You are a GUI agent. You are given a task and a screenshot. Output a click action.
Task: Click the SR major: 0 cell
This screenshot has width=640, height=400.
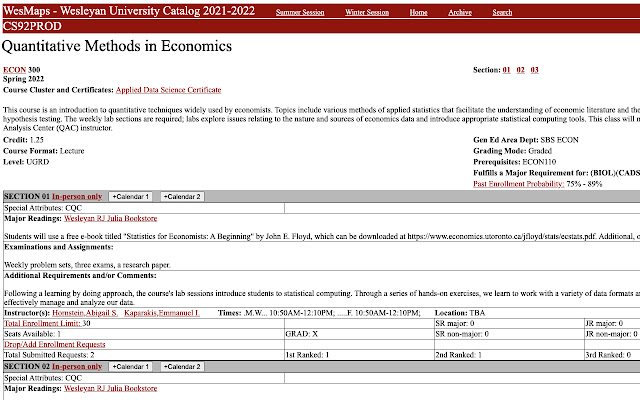pos(509,323)
